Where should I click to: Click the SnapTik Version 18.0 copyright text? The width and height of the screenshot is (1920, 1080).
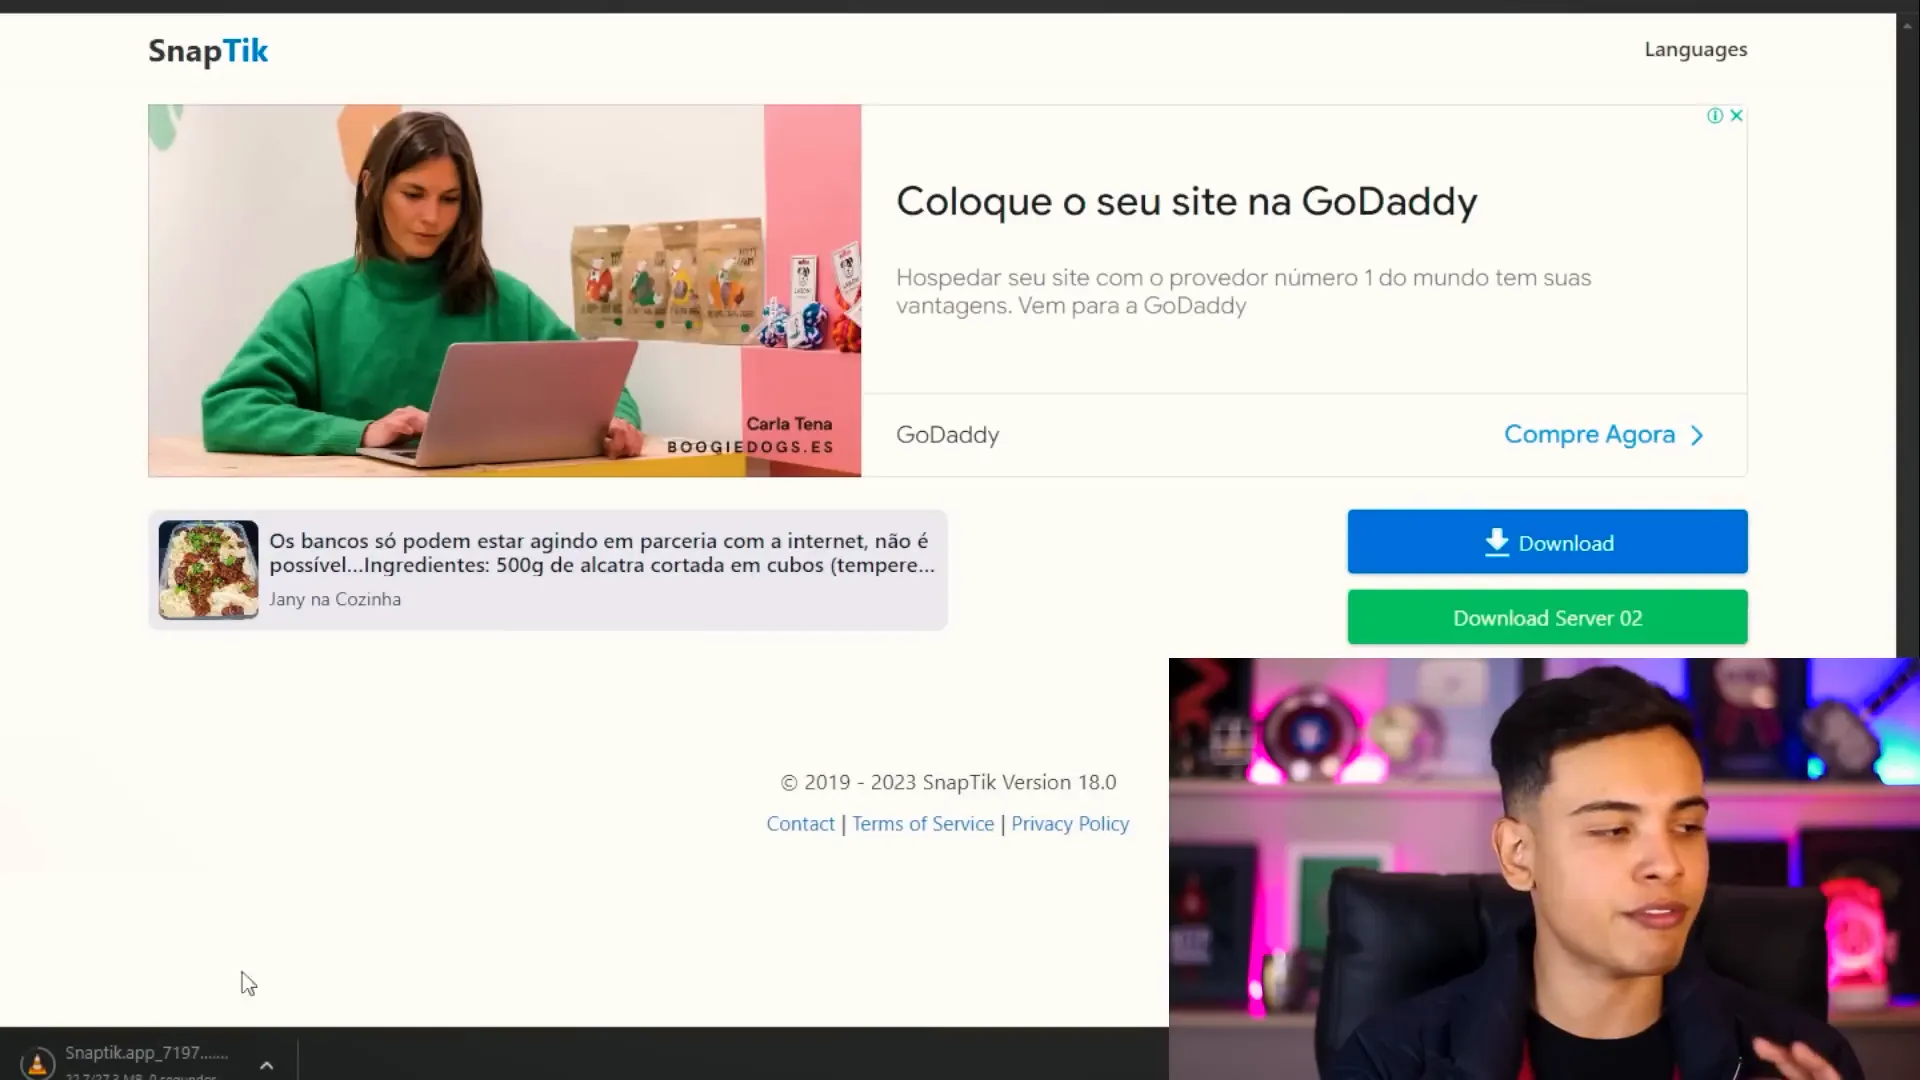[x=948, y=782]
